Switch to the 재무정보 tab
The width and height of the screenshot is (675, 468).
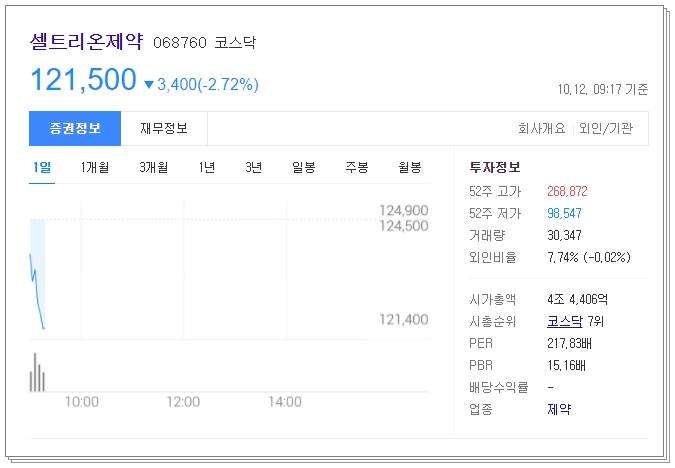(164, 128)
